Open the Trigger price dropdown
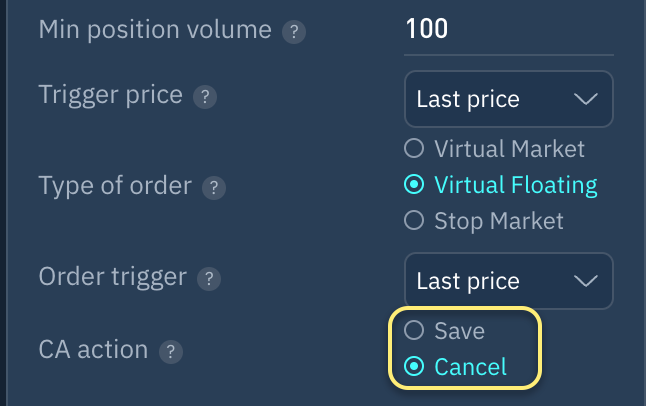Screen dimensions: 646x406 click(x=508, y=99)
